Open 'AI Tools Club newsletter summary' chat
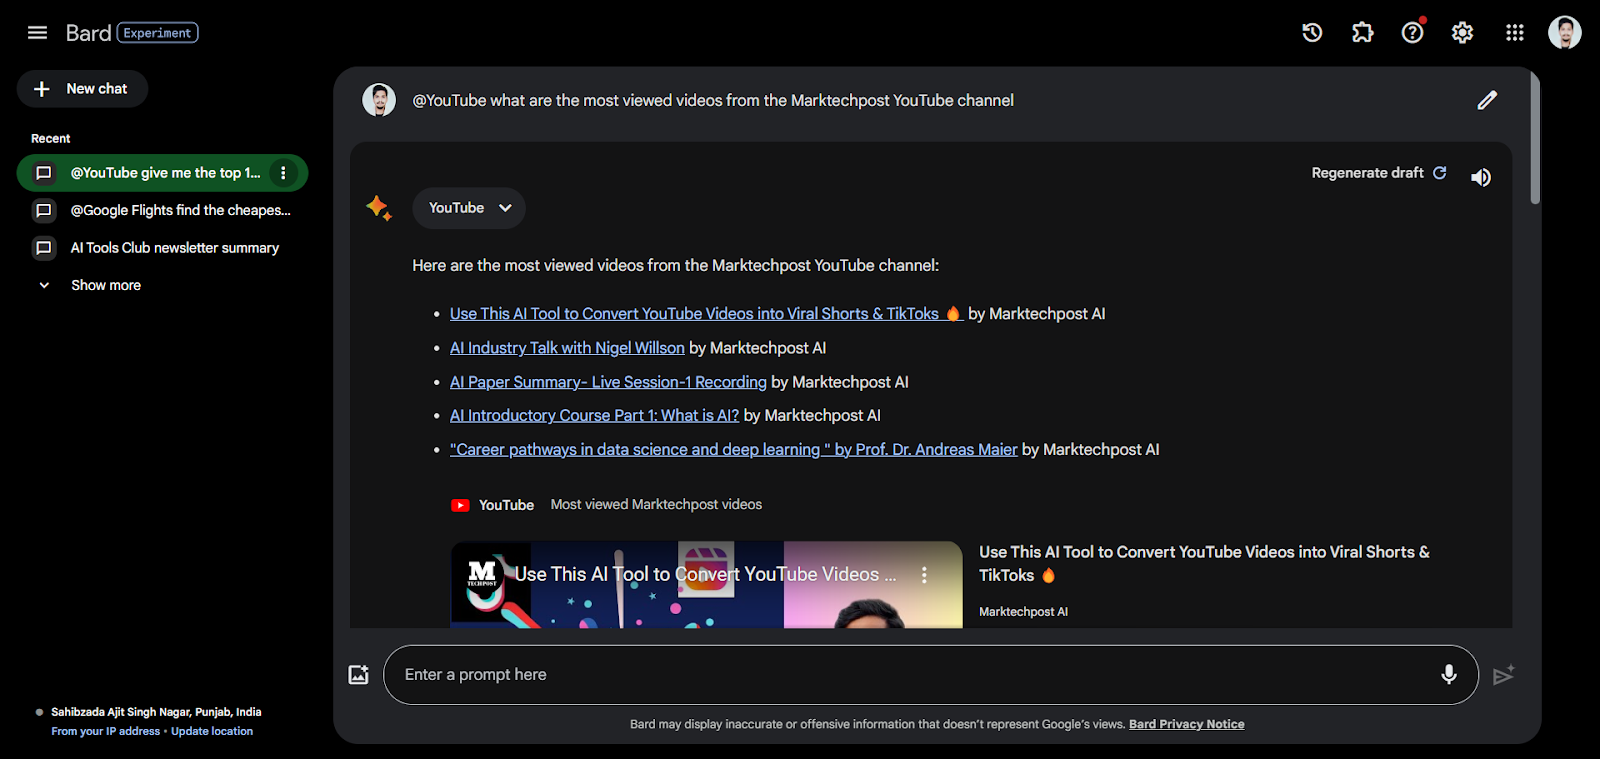Image resolution: width=1600 pixels, height=759 pixels. pyautogui.click(x=162, y=248)
